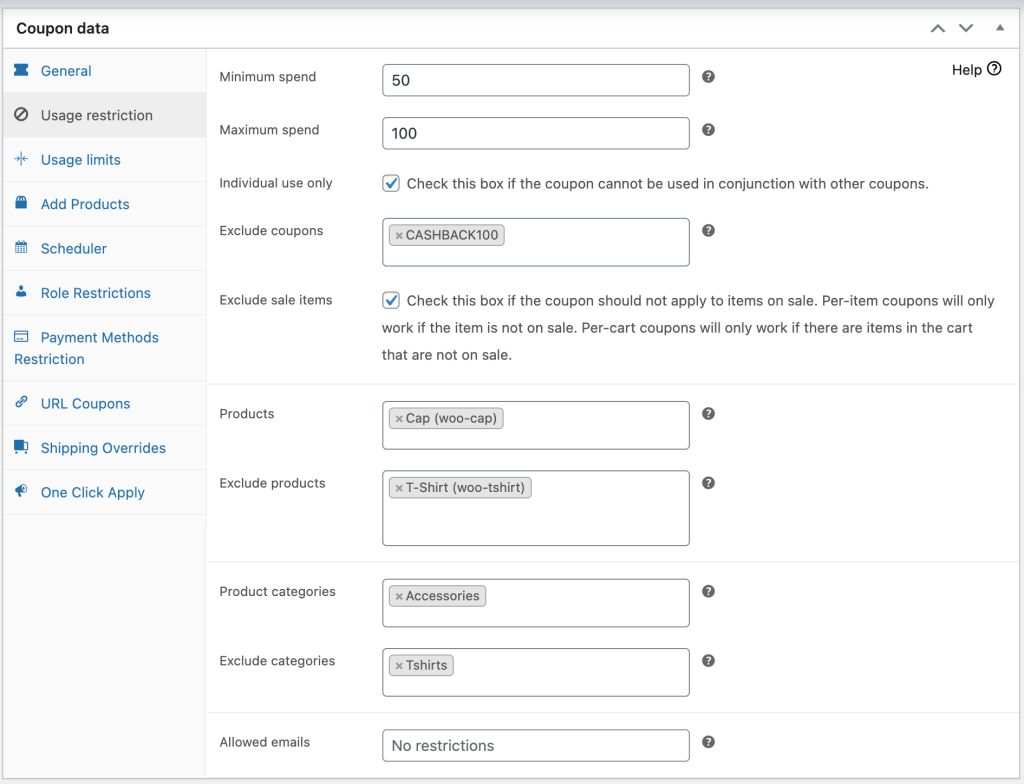
Task: Remove Tshirts from excluded categories
Action: 399,666
